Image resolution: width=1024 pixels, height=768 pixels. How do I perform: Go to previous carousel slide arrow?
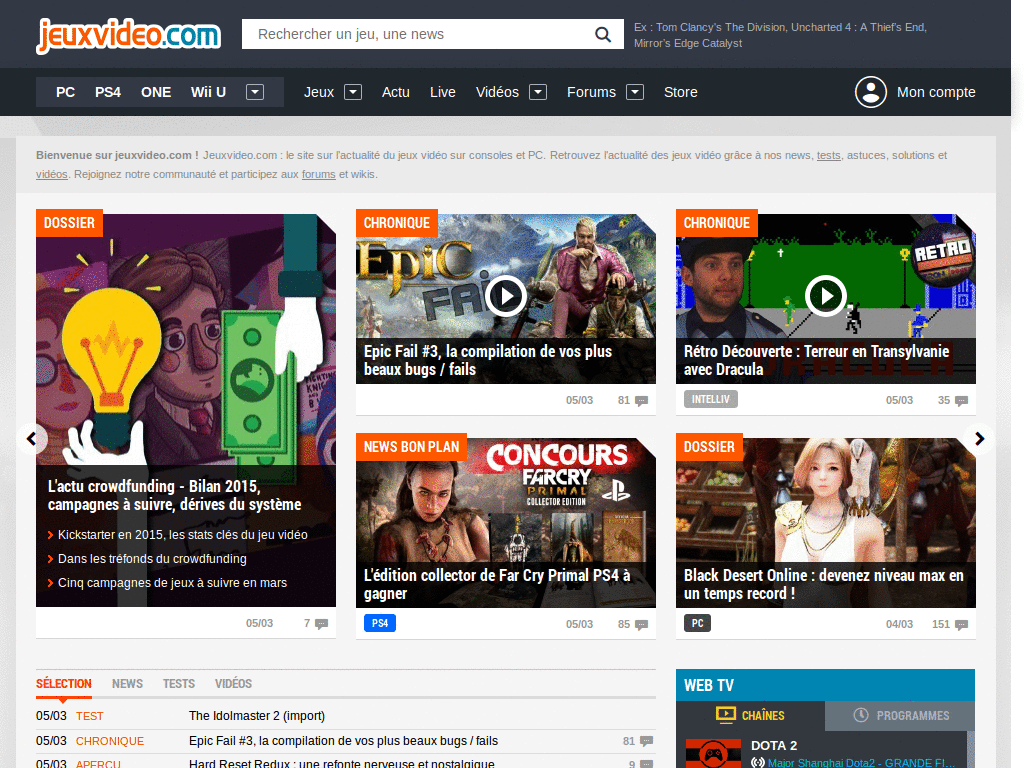(x=32, y=438)
